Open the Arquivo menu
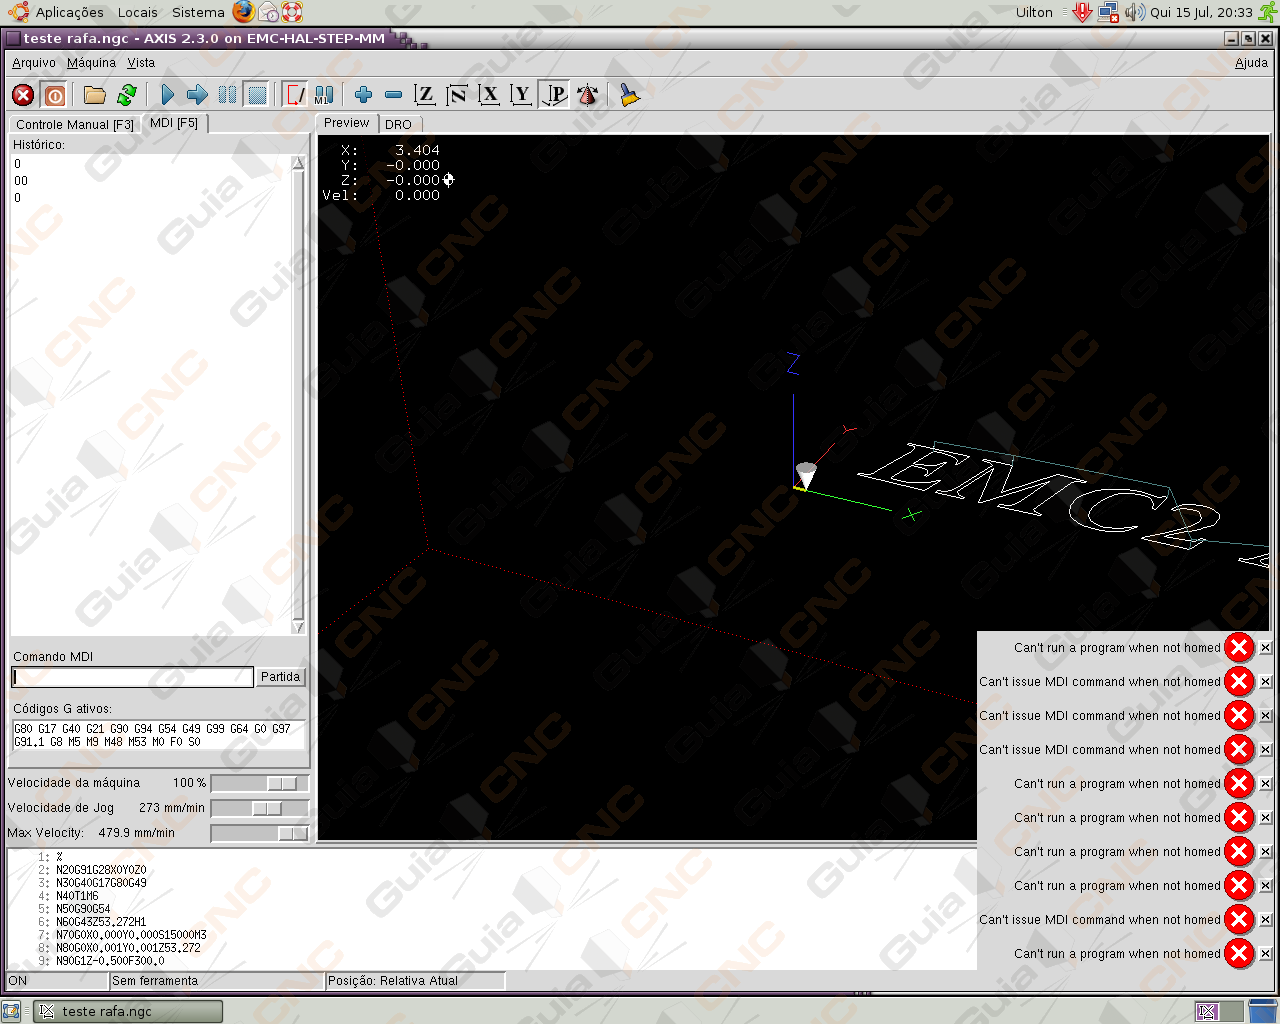Image resolution: width=1280 pixels, height=1024 pixels. coord(34,62)
